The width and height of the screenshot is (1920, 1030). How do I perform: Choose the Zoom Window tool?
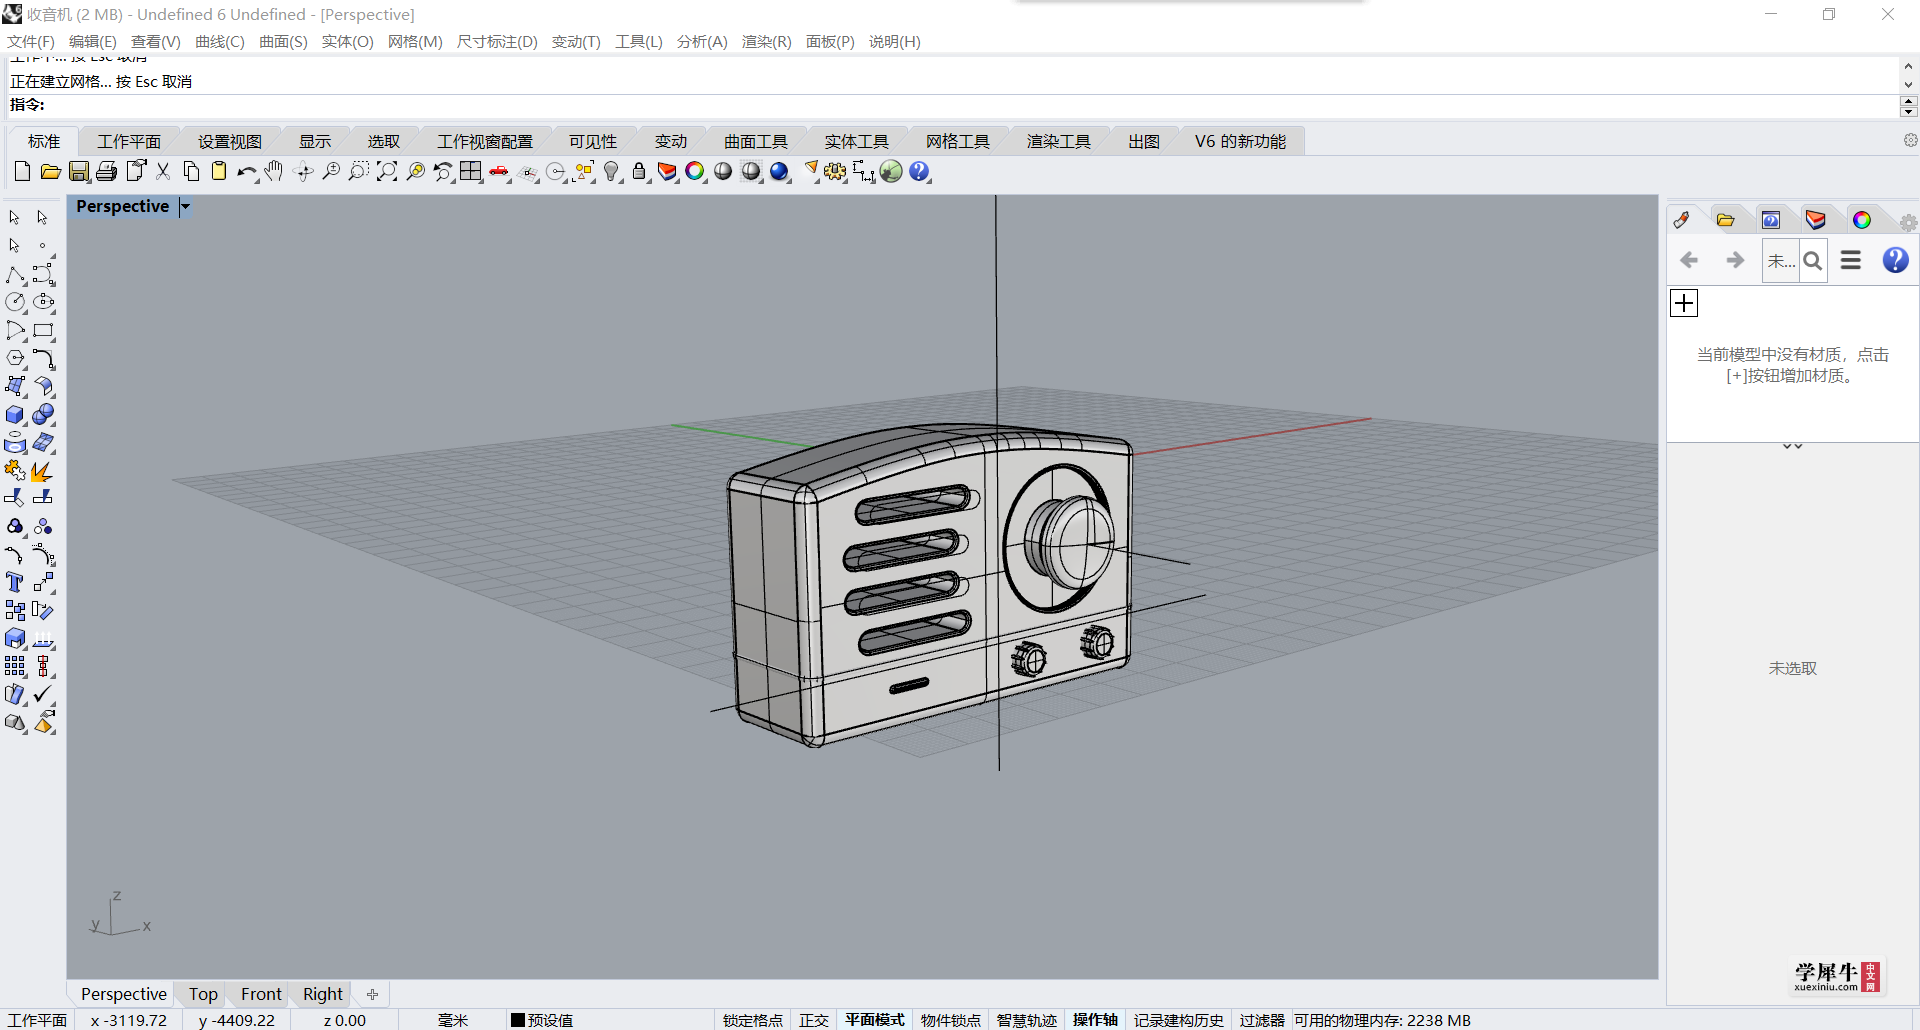click(x=359, y=172)
